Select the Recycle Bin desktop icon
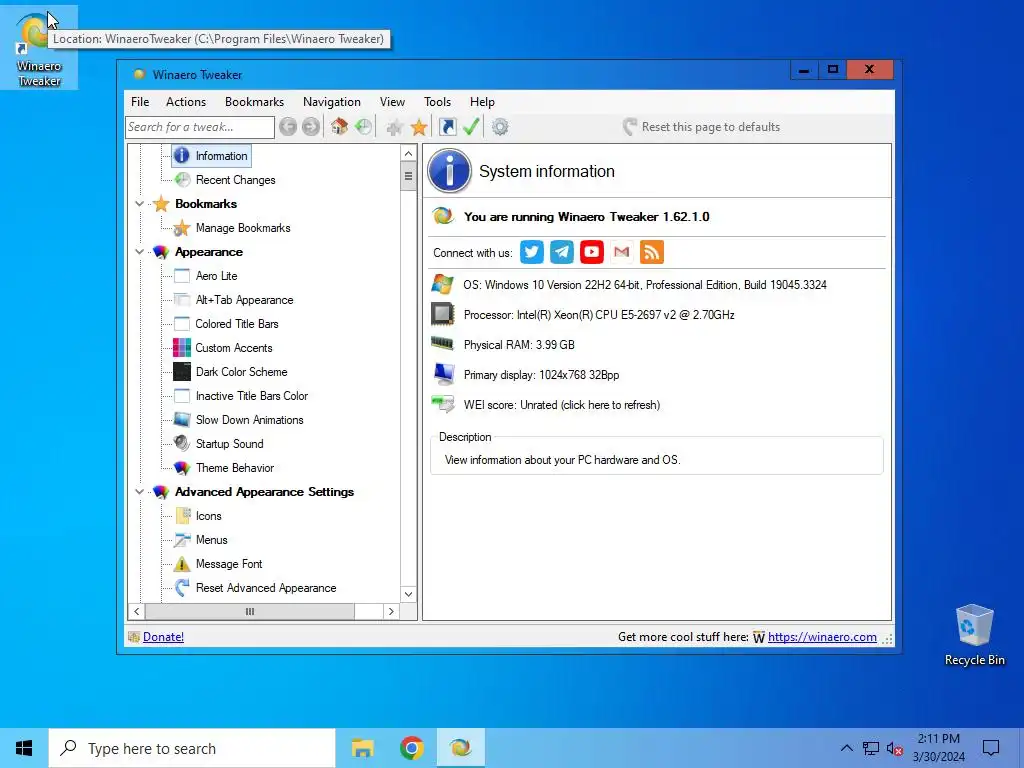 974,634
